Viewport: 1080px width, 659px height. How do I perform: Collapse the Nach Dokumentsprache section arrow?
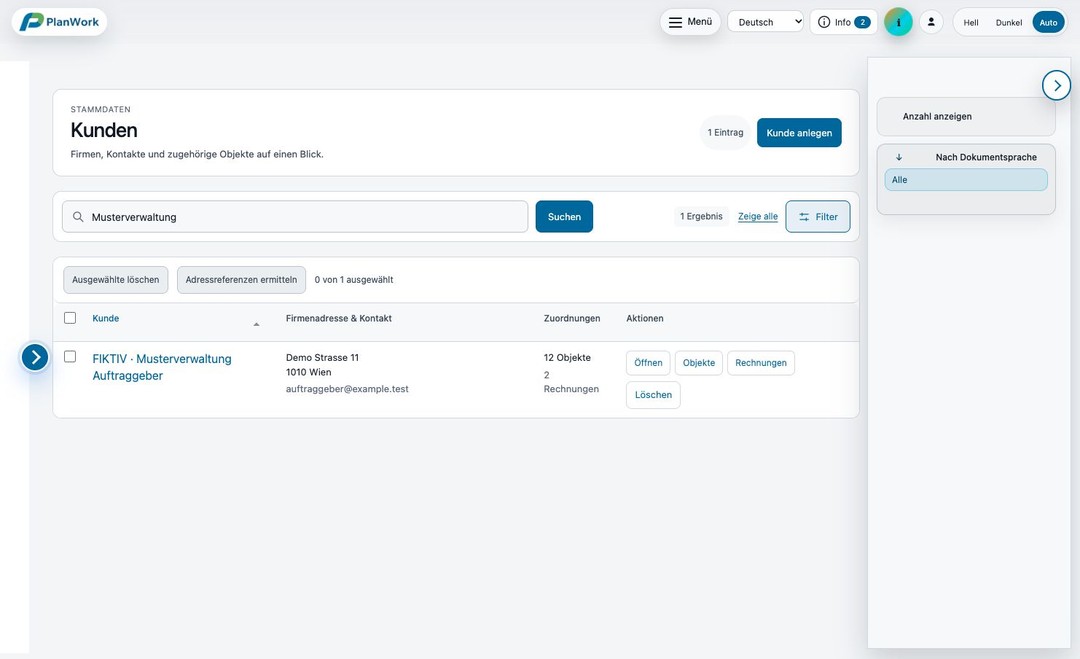point(899,157)
